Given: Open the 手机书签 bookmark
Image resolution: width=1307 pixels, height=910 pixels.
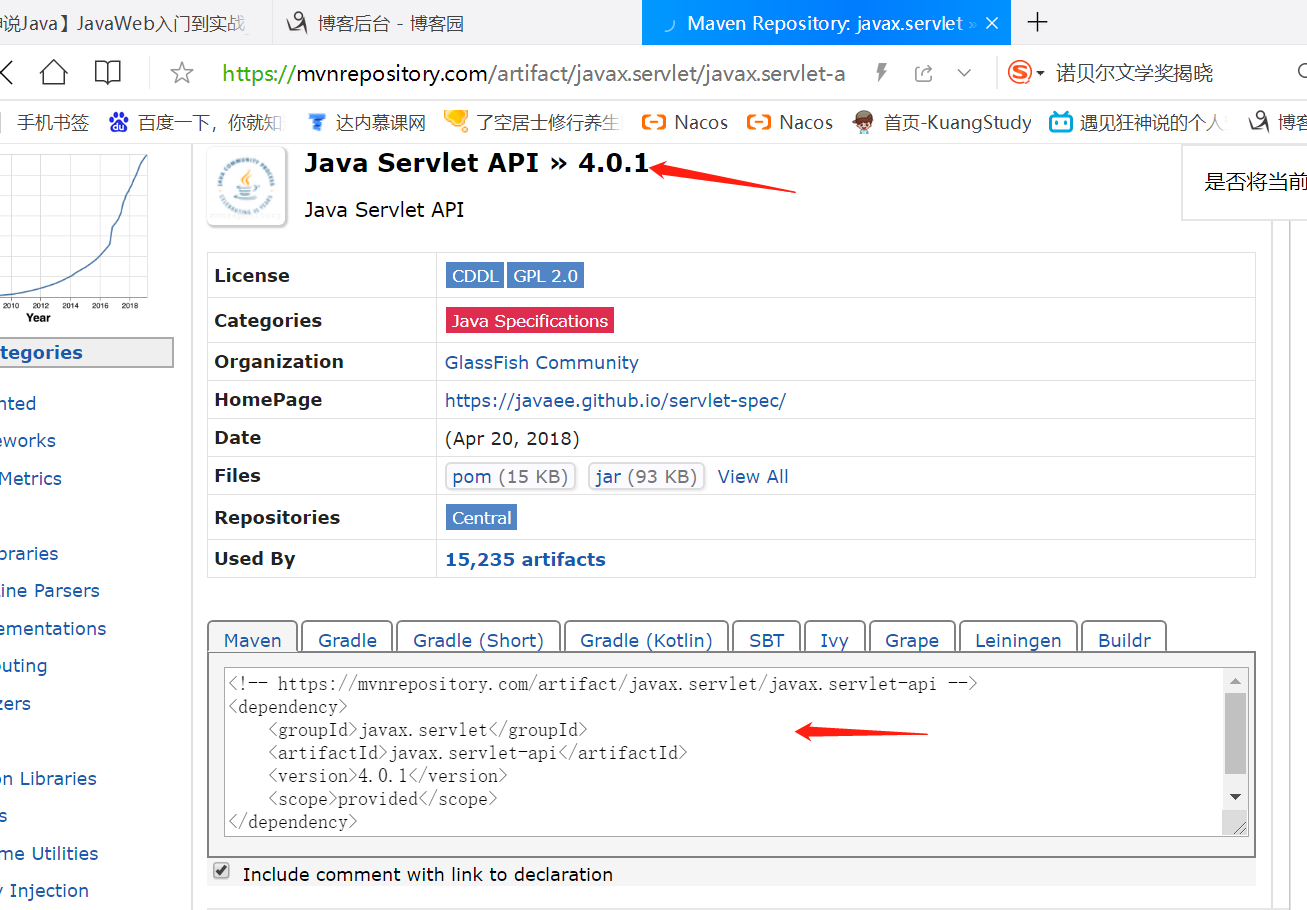Looking at the screenshot, I should click(52, 122).
